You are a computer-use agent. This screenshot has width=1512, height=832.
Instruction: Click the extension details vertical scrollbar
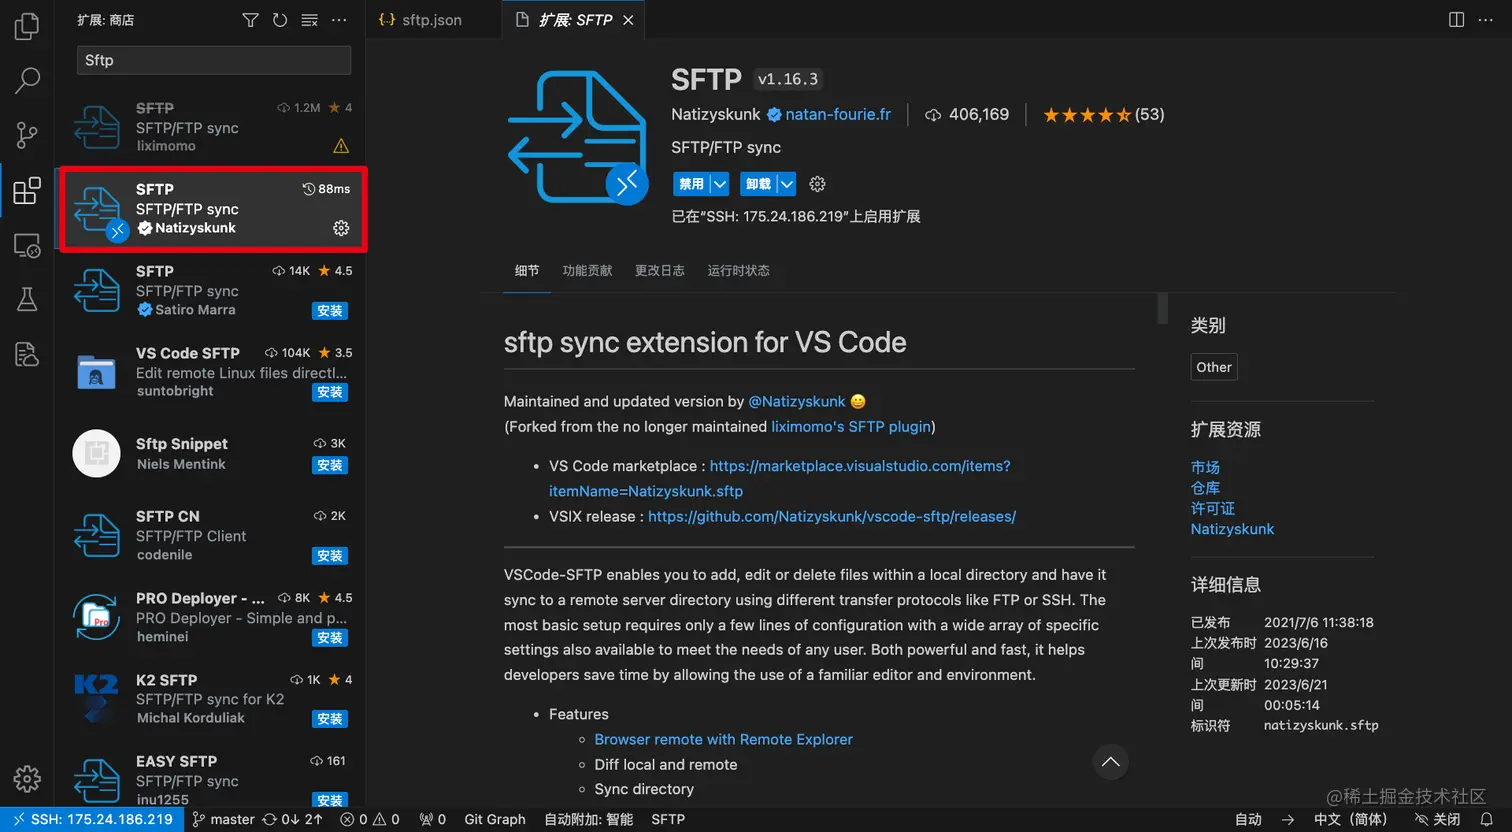[1162, 308]
